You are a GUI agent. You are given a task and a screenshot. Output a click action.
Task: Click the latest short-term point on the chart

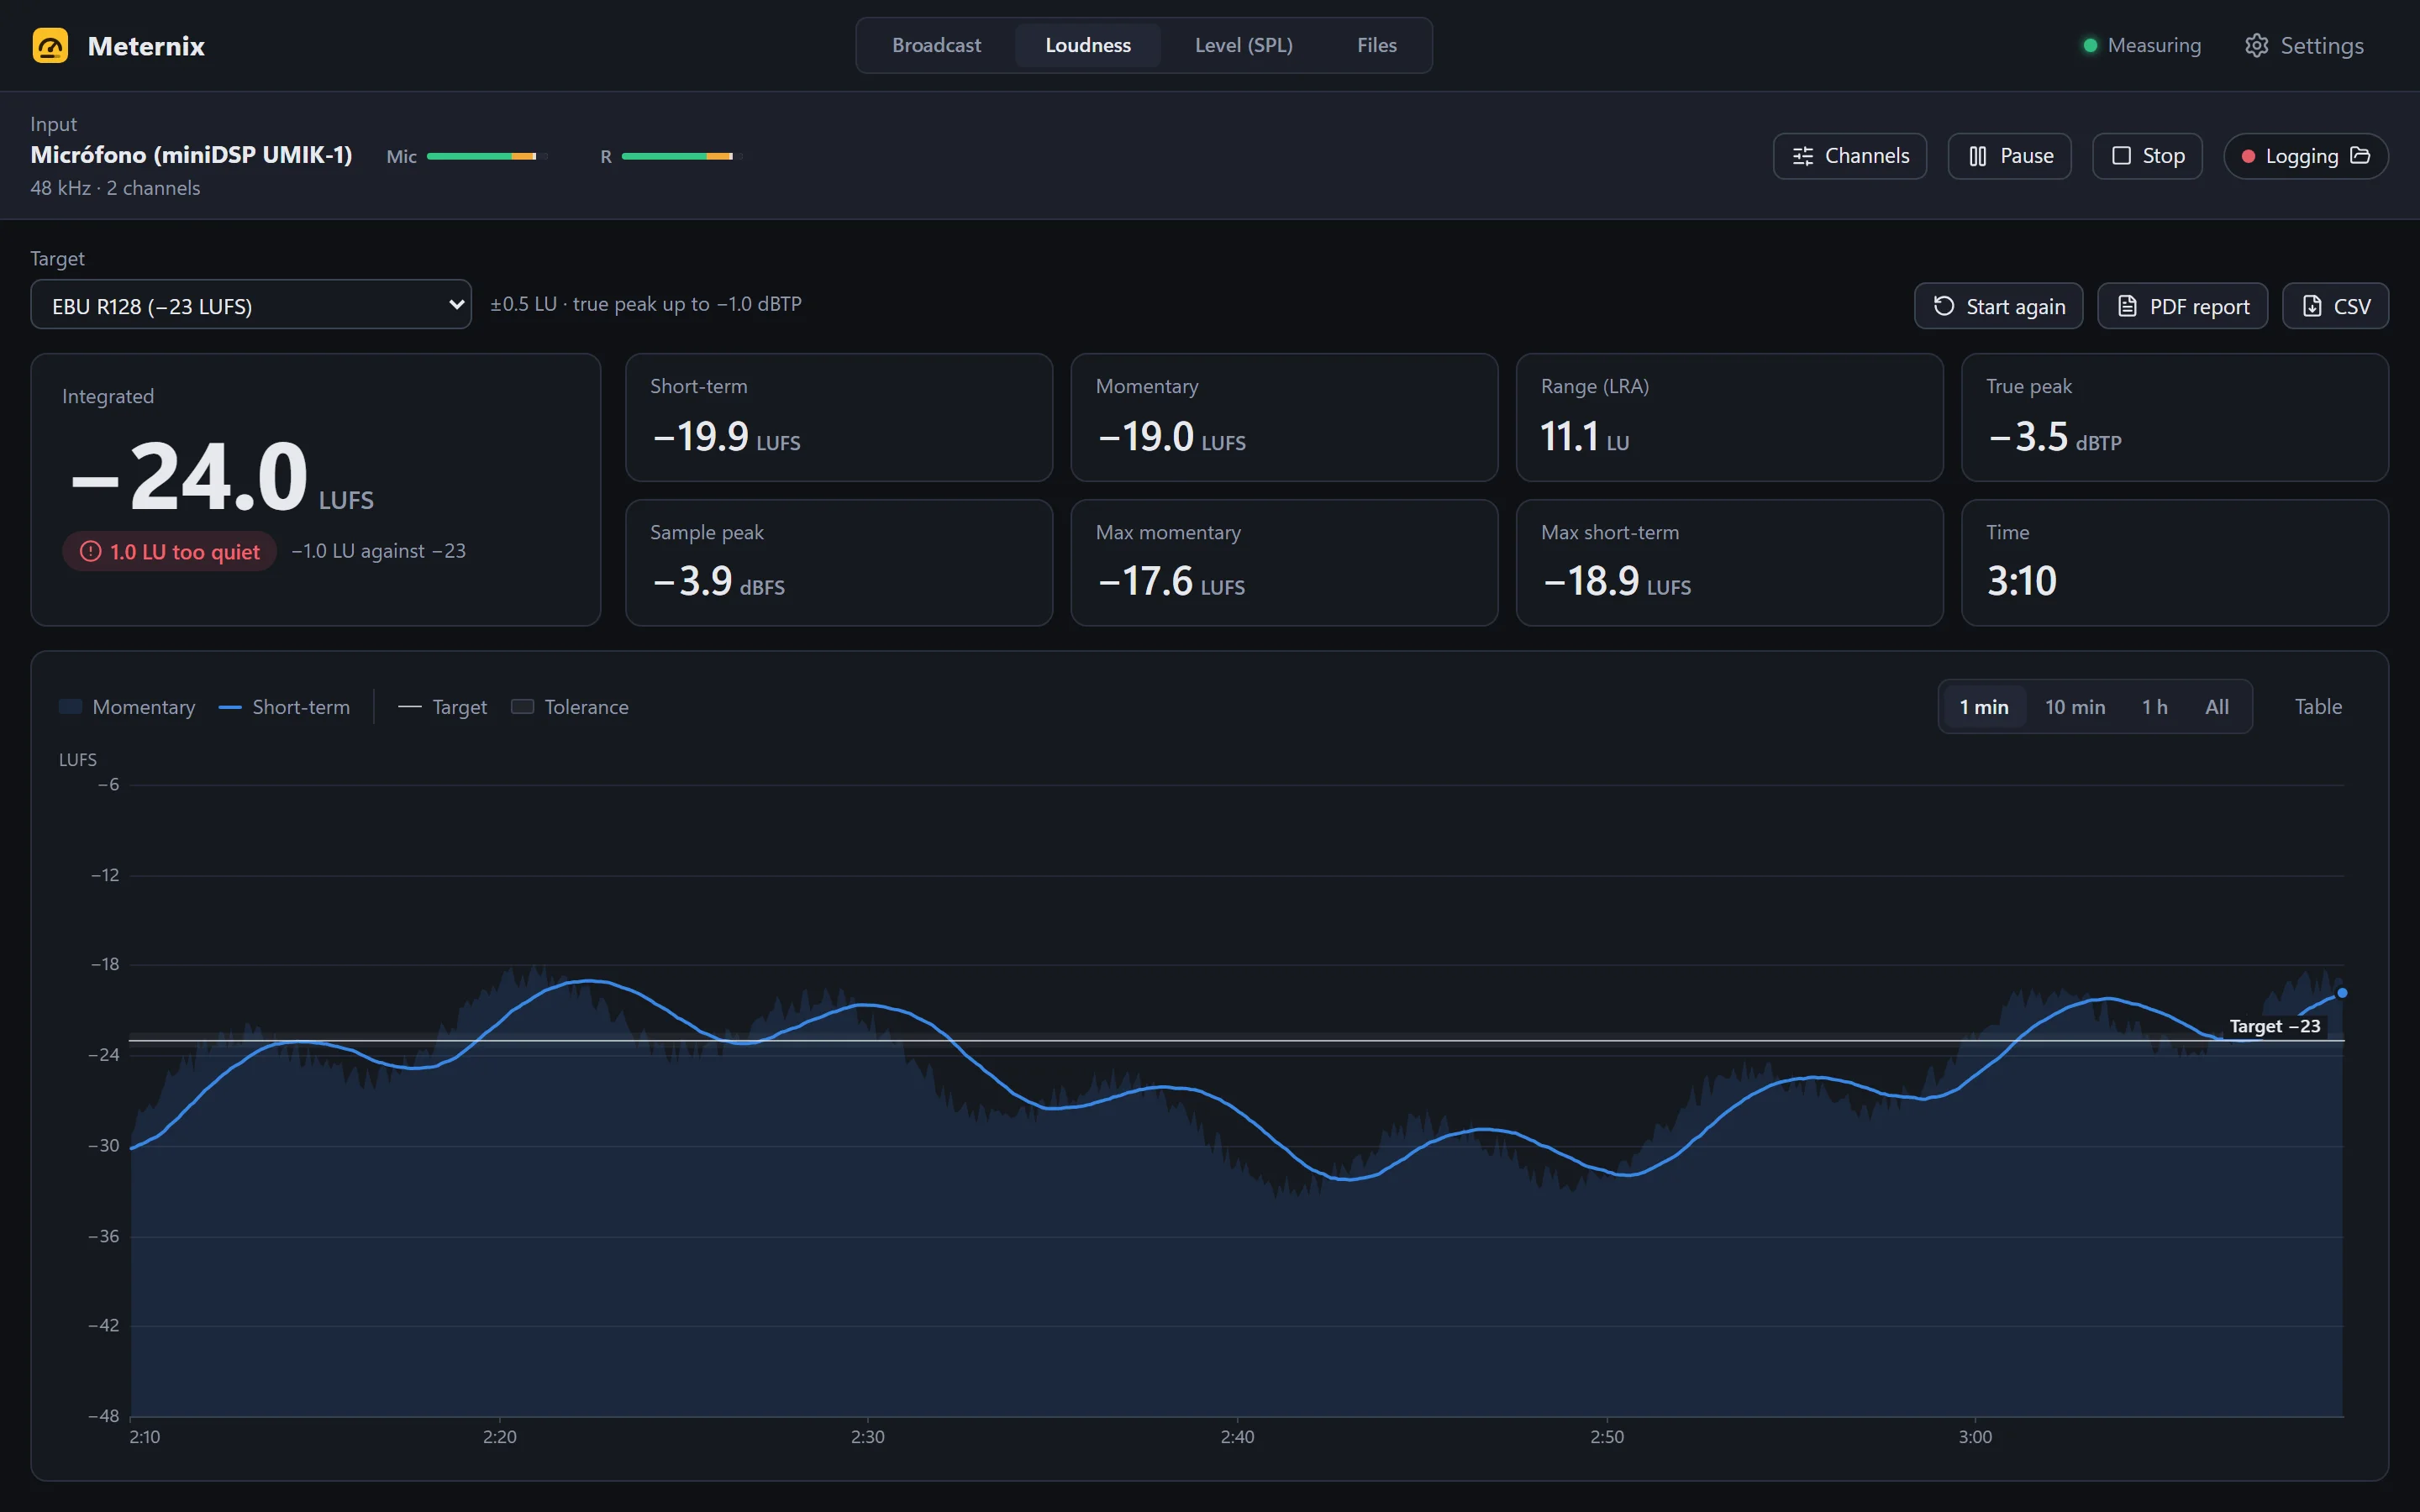point(2341,993)
